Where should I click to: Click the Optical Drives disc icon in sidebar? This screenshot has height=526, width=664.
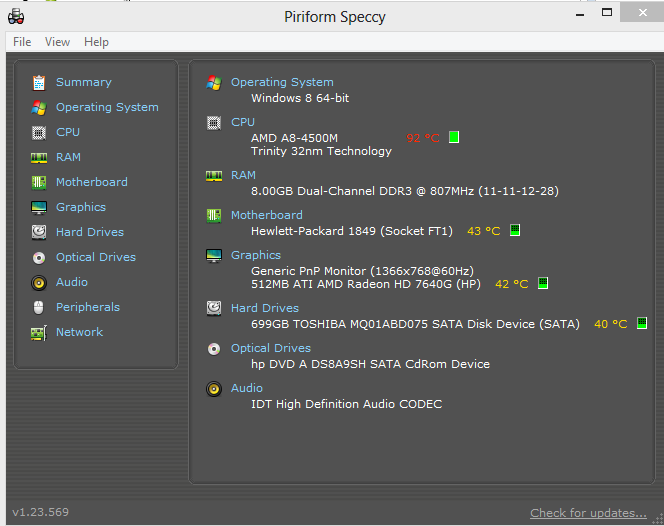[39, 257]
